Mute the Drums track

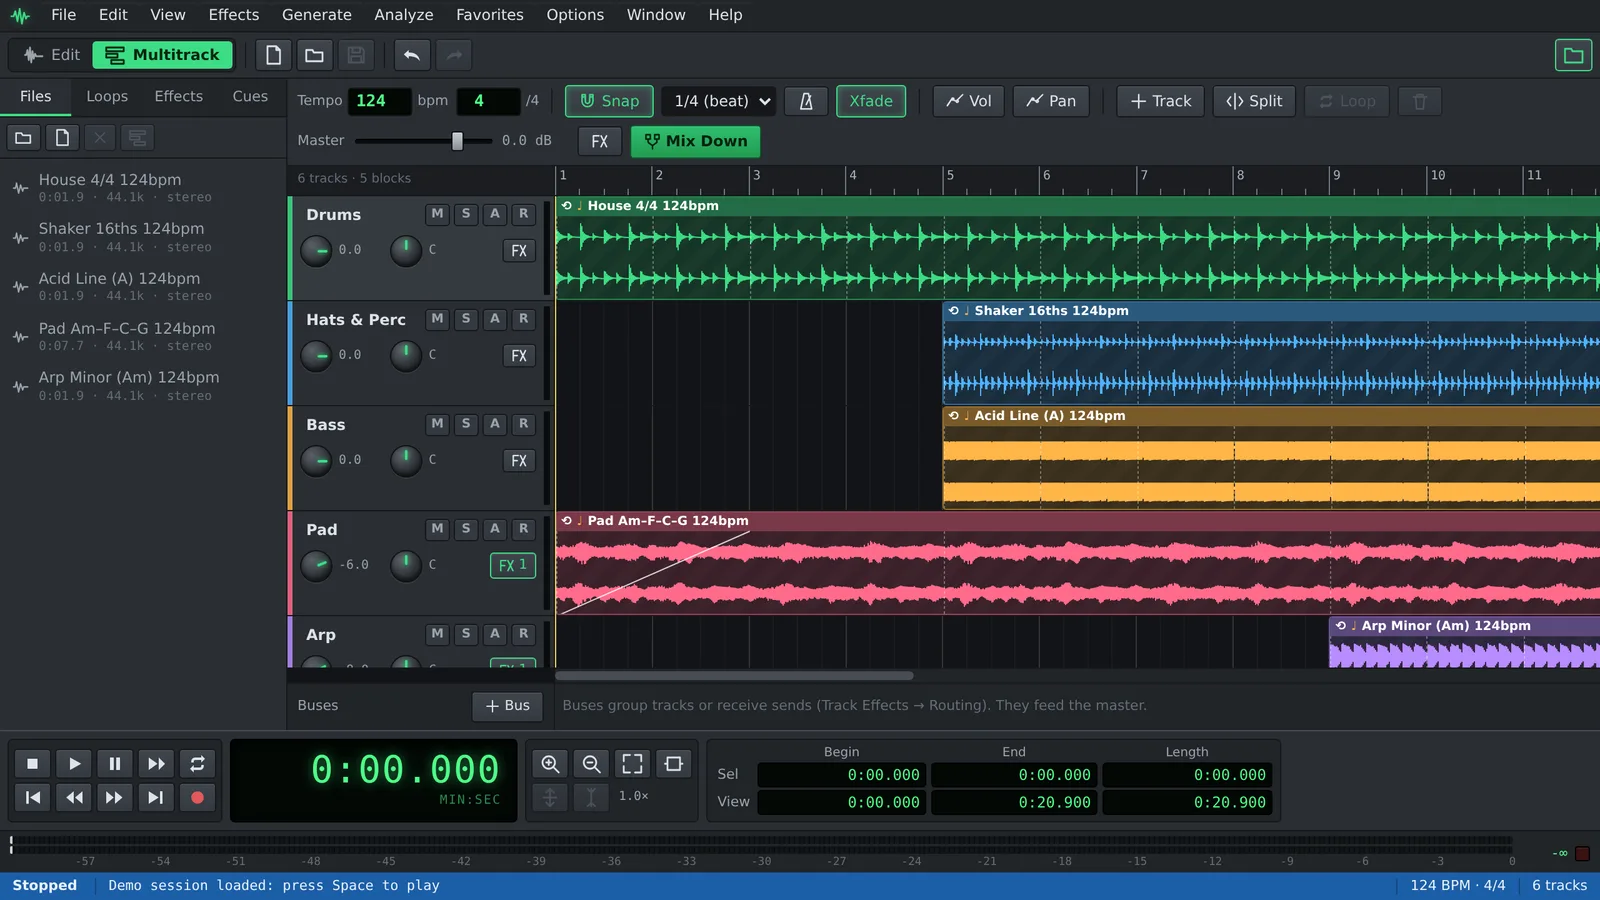tap(437, 214)
